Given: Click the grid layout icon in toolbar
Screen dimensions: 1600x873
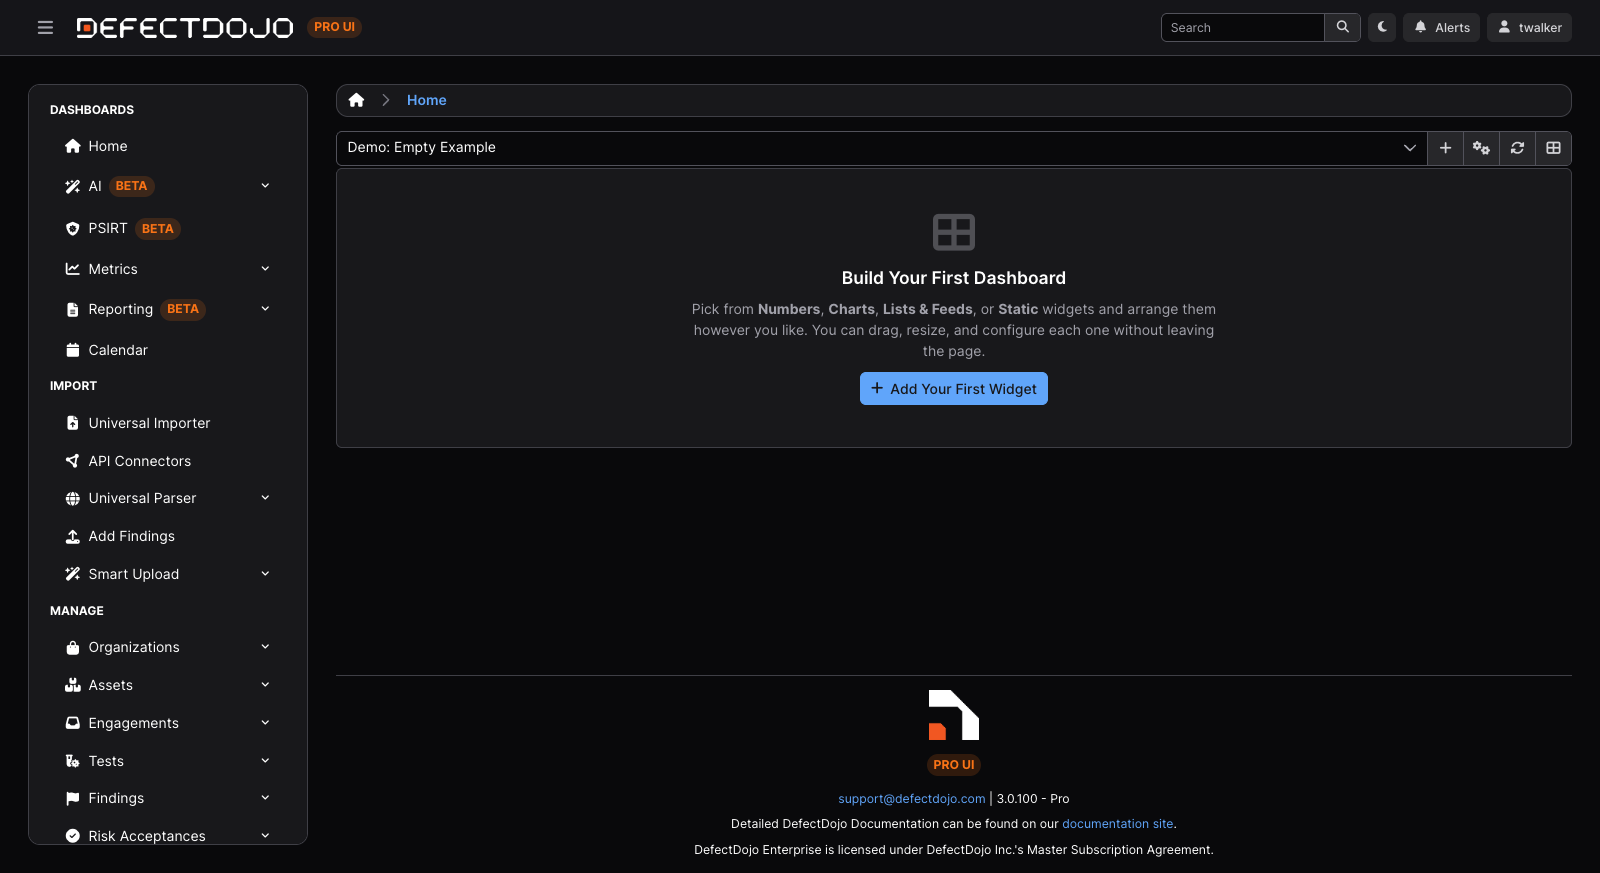Looking at the screenshot, I should [1553, 148].
